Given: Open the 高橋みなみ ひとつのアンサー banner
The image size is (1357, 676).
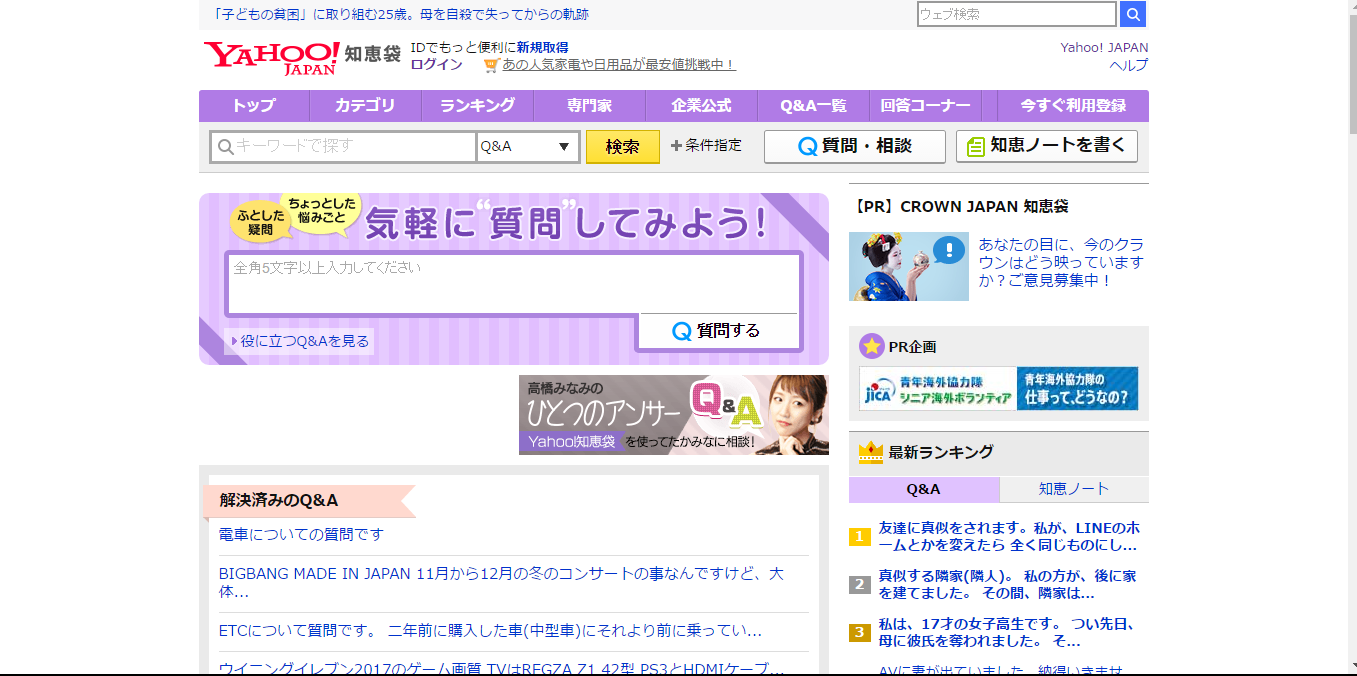Looking at the screenshot, I should (674, 415).
